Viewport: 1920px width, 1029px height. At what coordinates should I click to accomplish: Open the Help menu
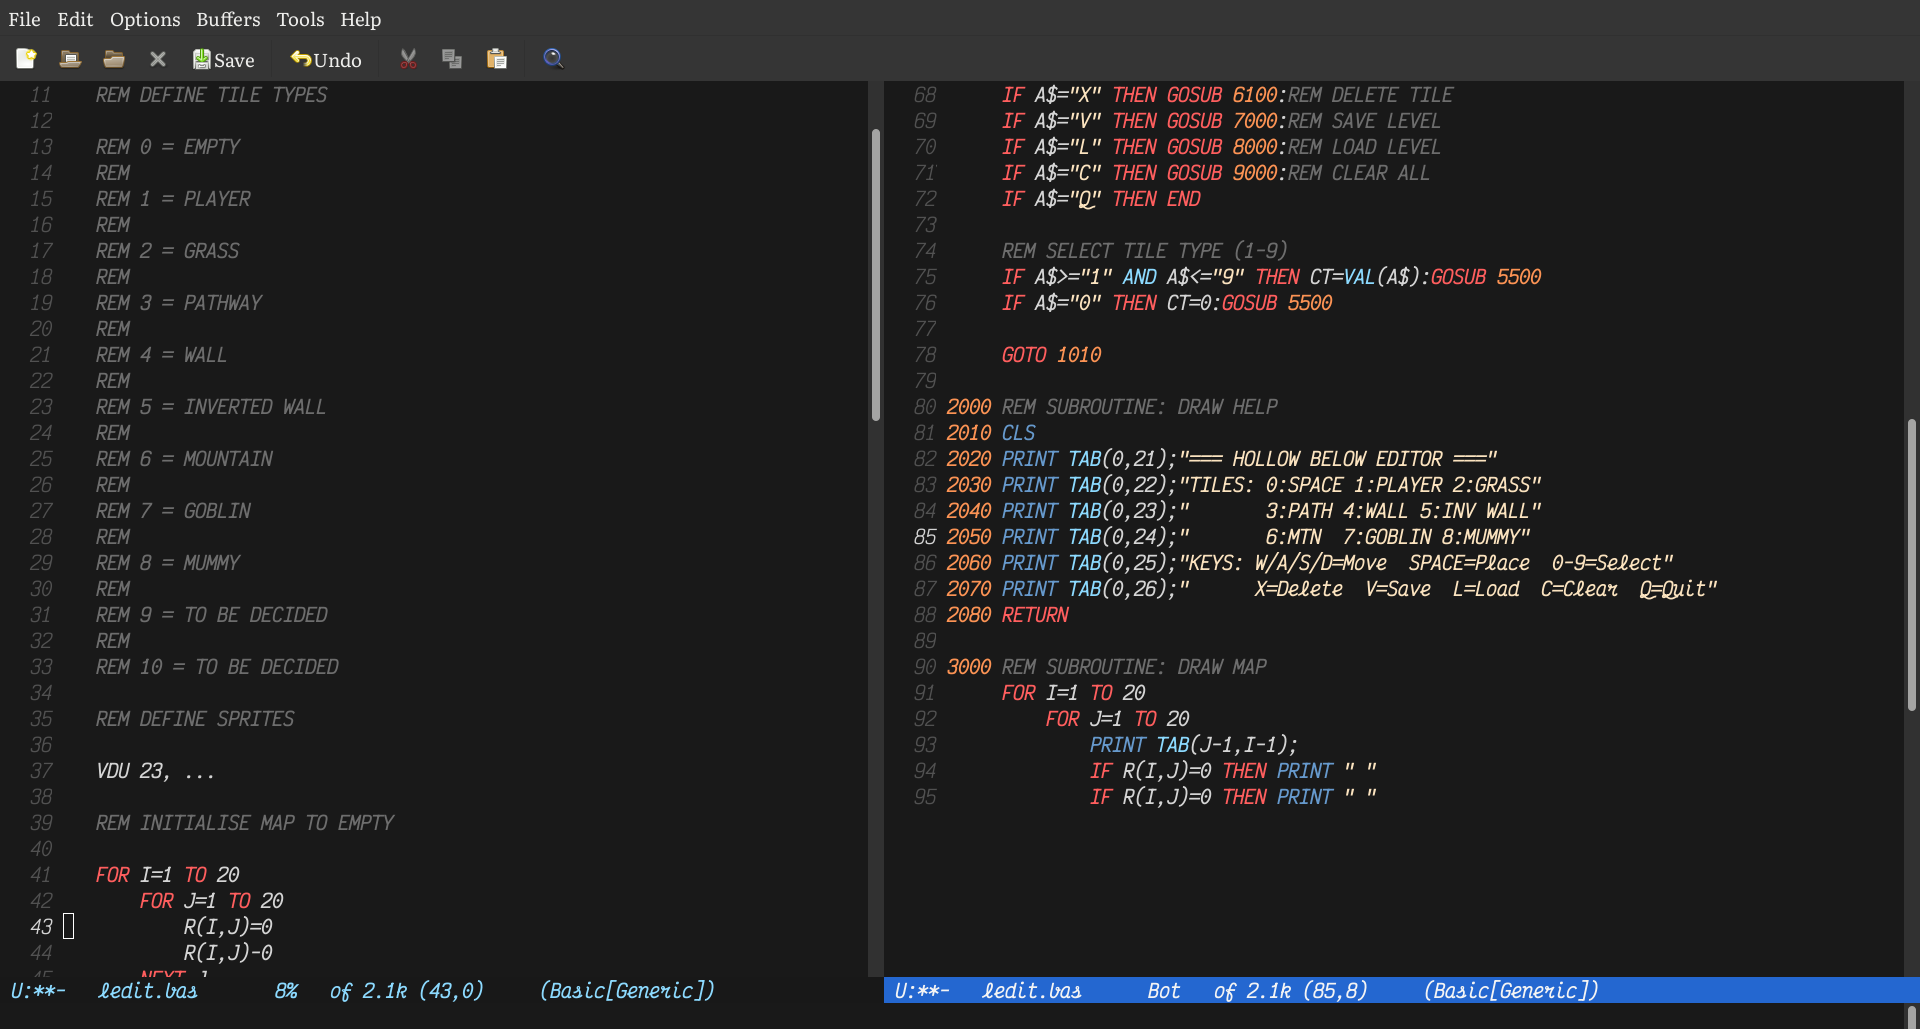coord(360,19)
